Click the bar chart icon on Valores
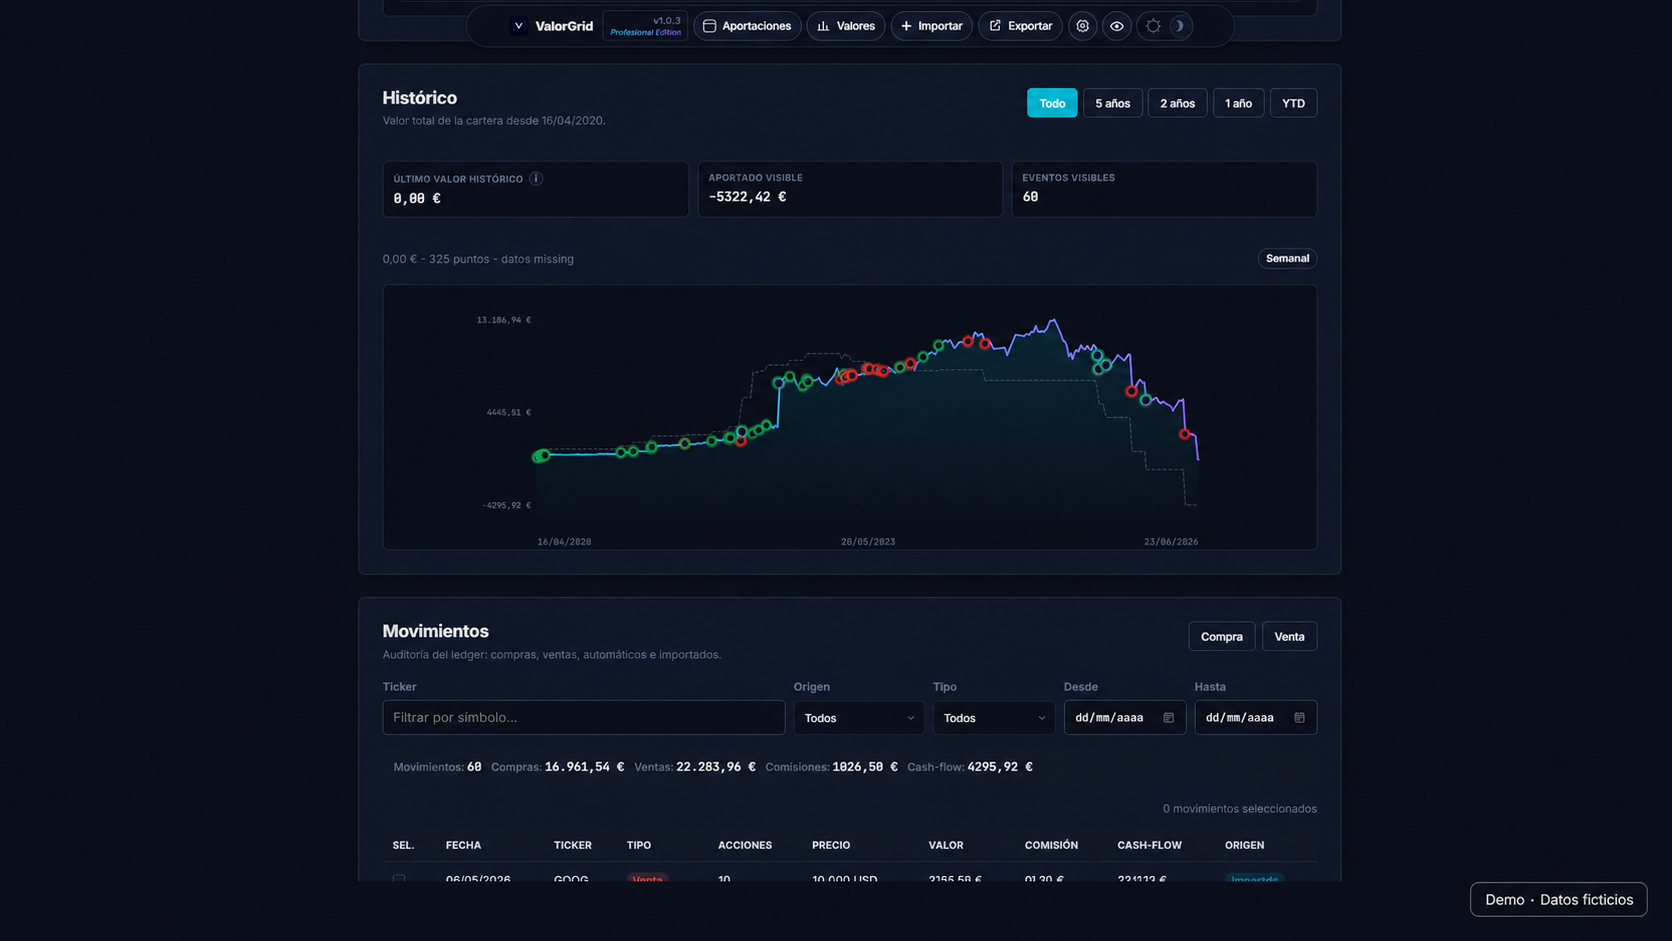 [x=823, y=26]
